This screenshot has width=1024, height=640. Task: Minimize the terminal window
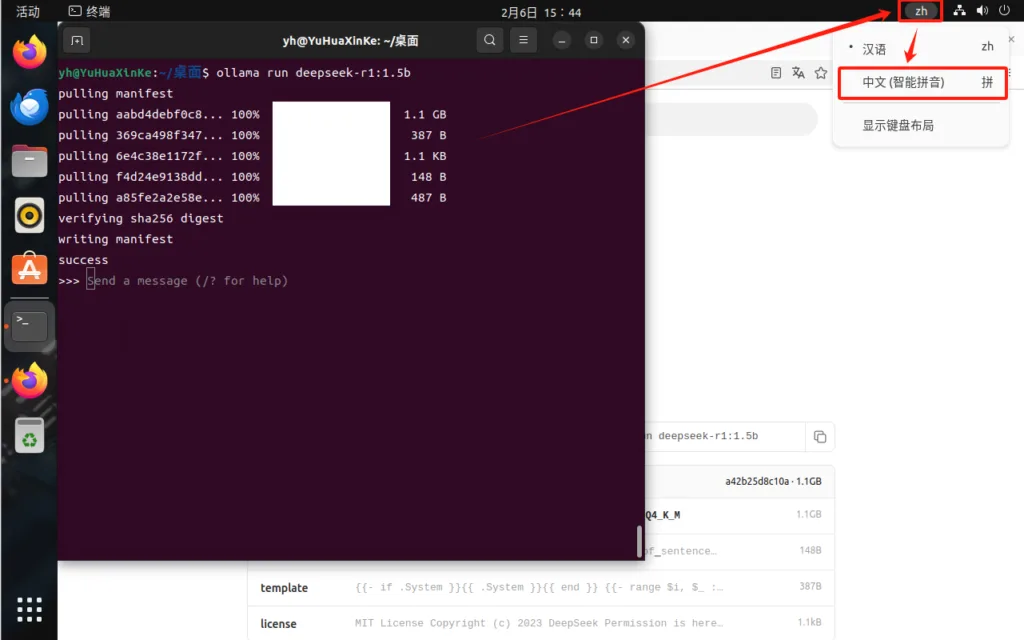click(x=562, y=40)
